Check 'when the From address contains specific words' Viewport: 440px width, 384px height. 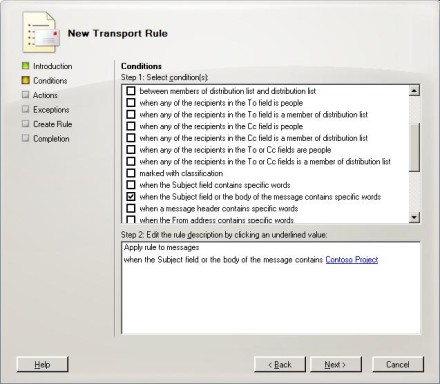tap(131, 220)
